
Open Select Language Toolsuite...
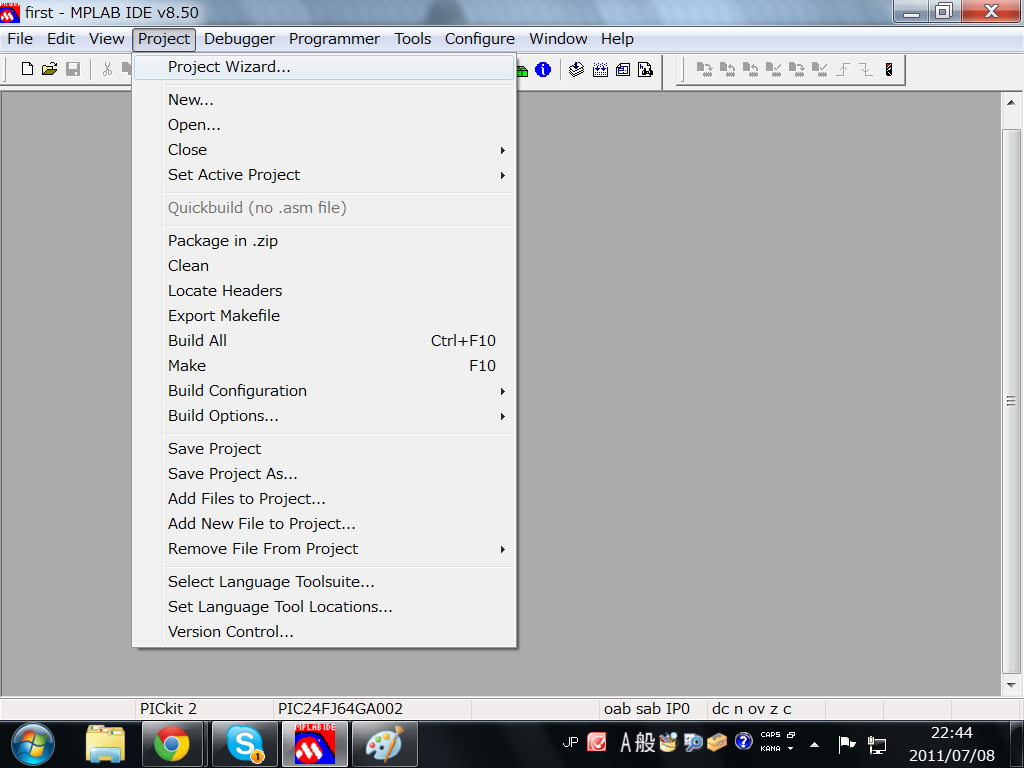[x=324, y=582]
